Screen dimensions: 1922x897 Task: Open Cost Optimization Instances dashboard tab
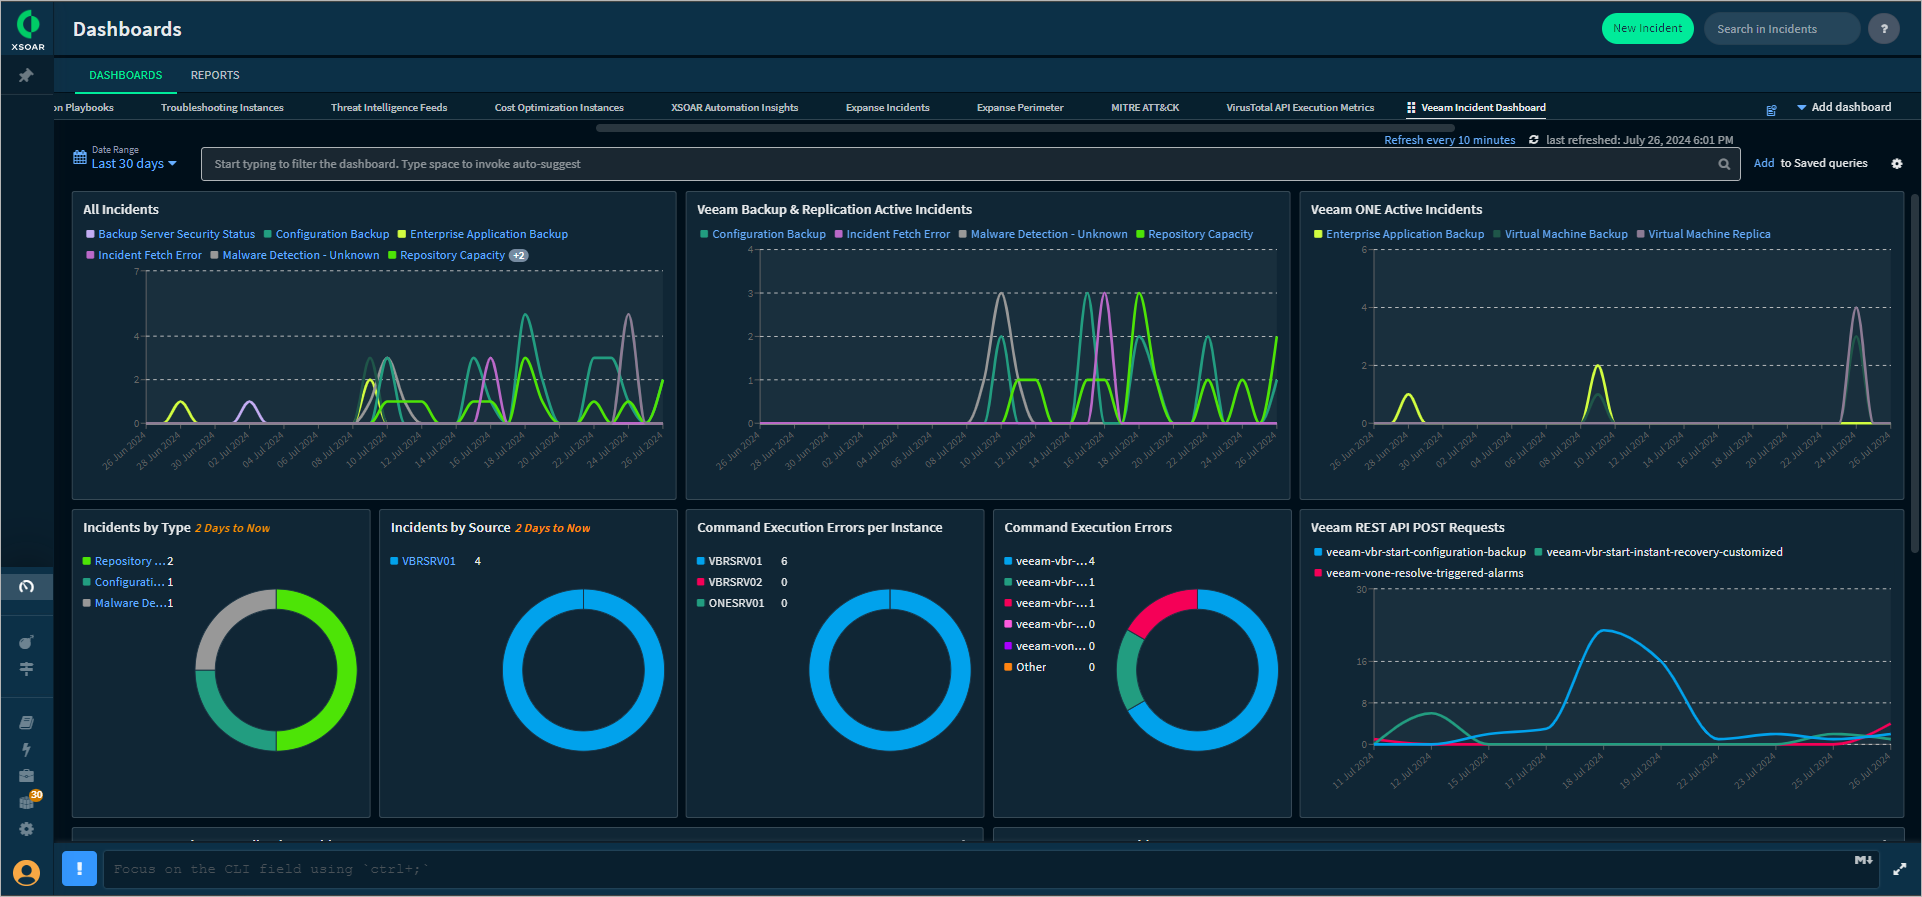559,108
